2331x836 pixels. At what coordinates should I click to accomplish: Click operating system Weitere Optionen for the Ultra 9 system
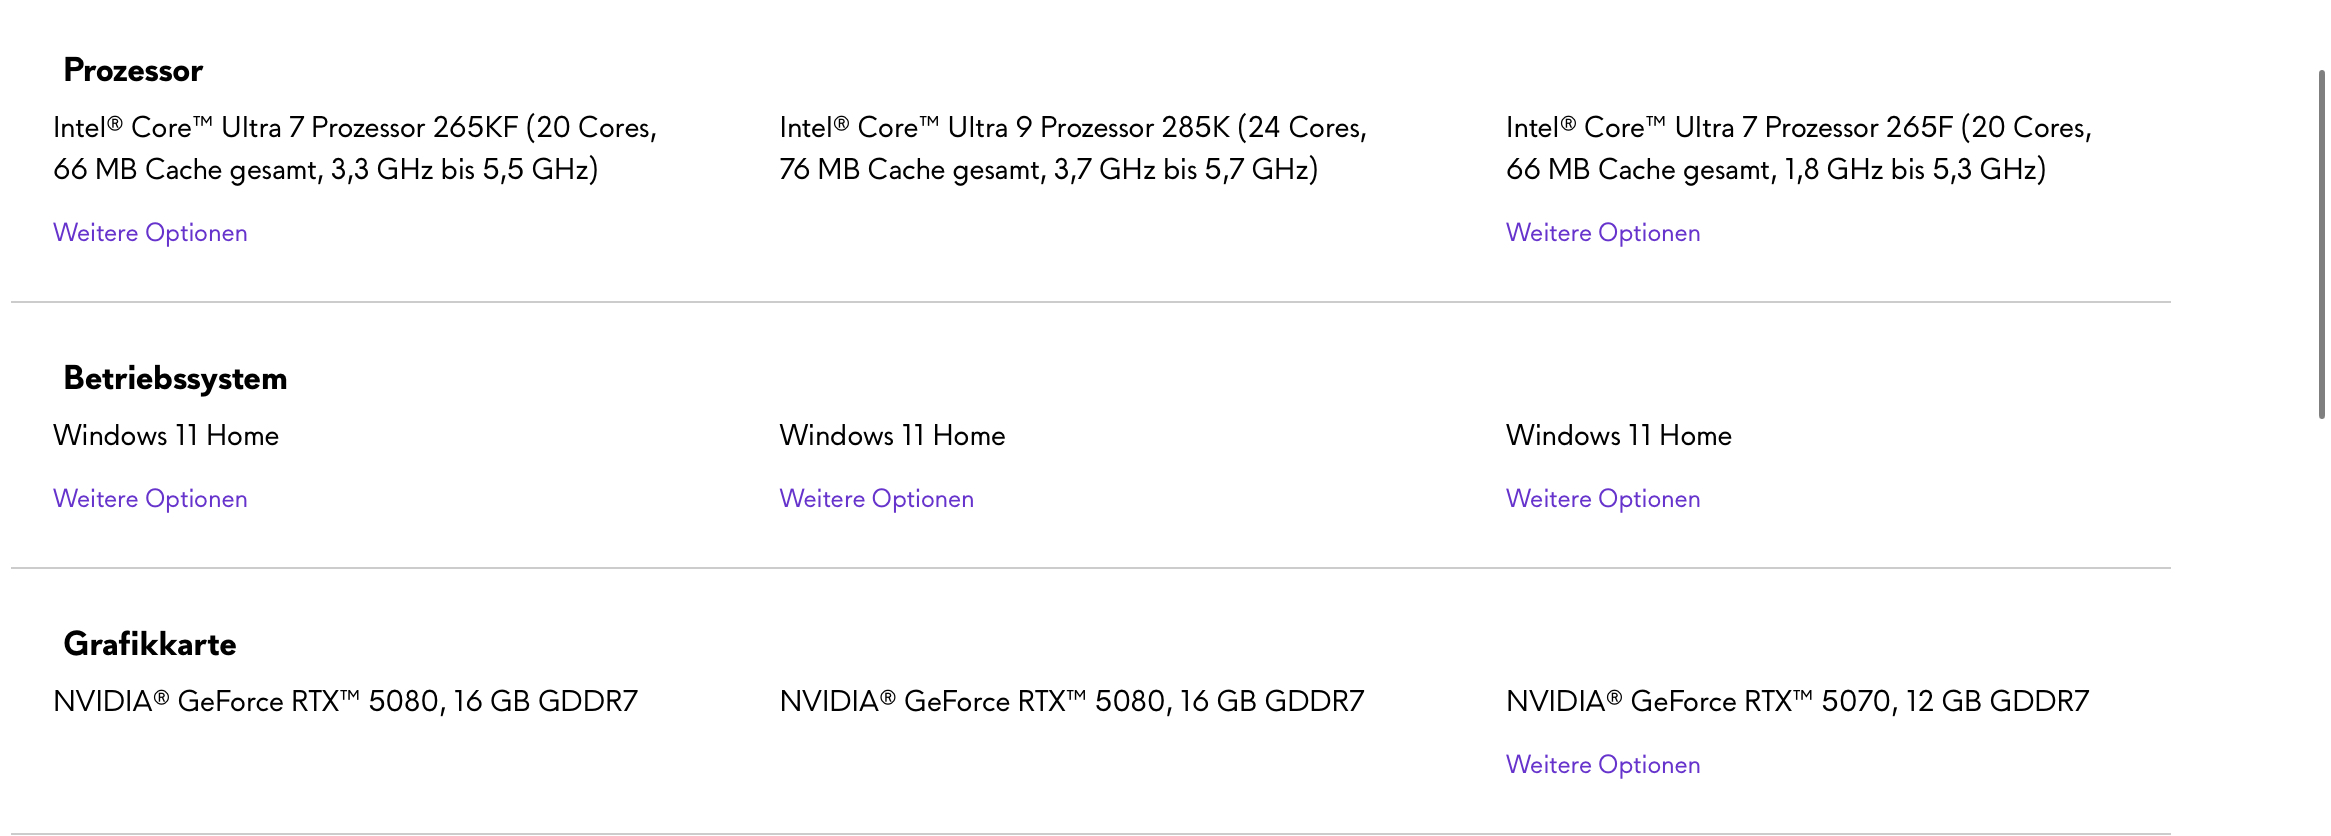[x=876, y=499]
